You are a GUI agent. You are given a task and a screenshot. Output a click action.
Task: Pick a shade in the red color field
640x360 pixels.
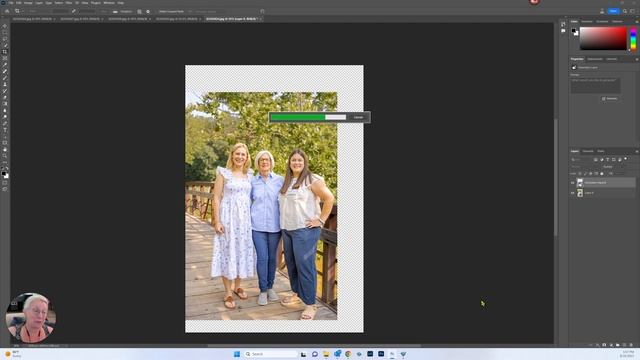[603, 38]
